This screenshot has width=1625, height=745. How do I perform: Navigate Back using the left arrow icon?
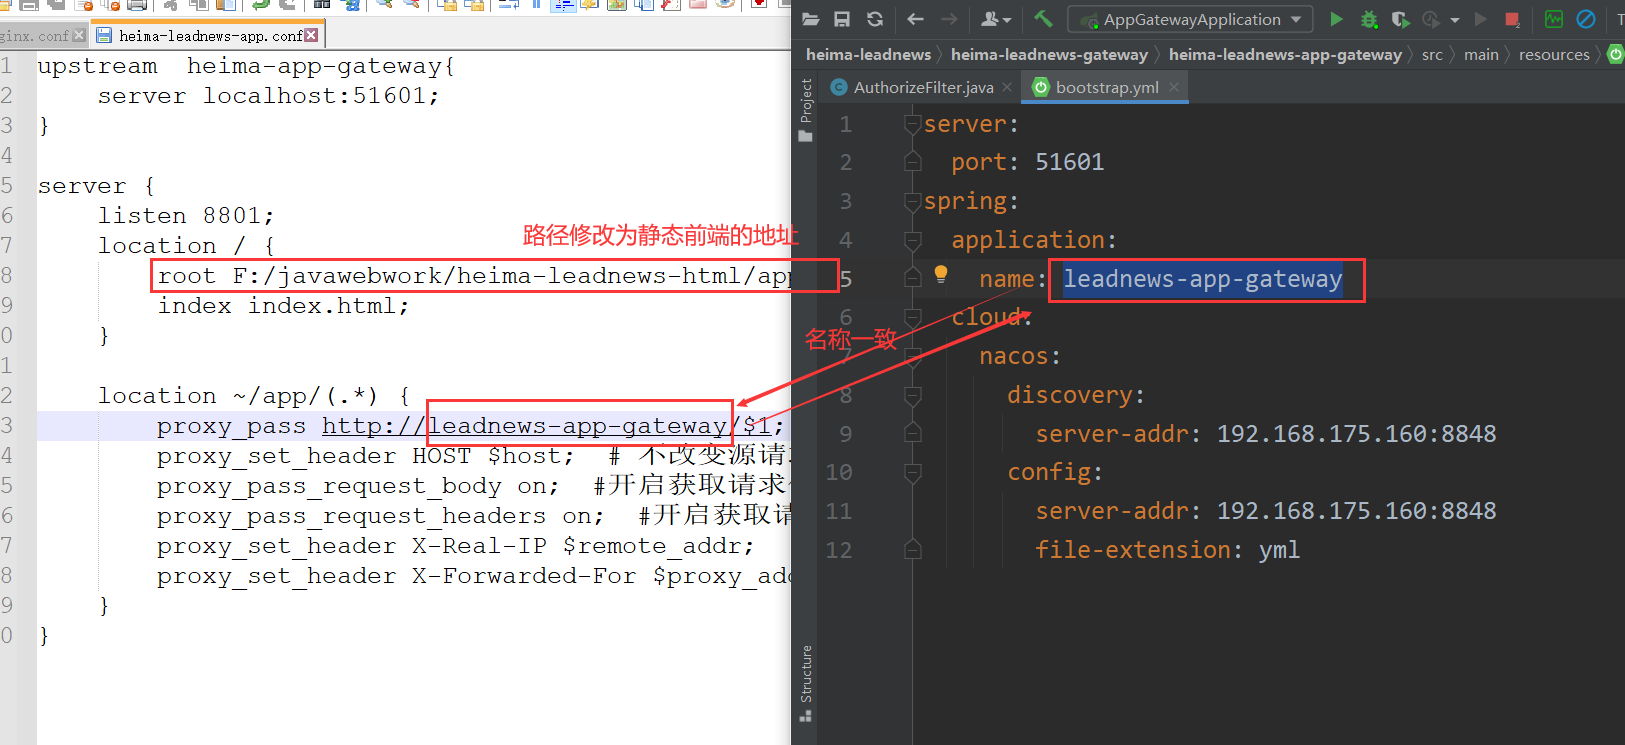point(915,19)
